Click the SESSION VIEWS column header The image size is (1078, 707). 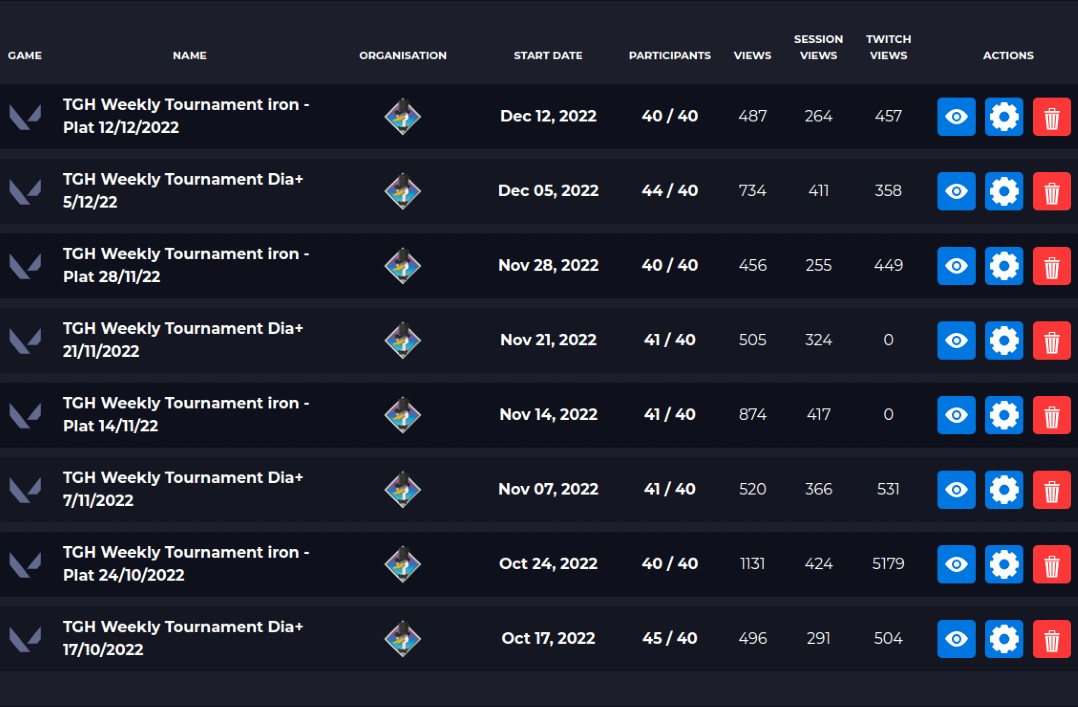[x=818, y=47]
